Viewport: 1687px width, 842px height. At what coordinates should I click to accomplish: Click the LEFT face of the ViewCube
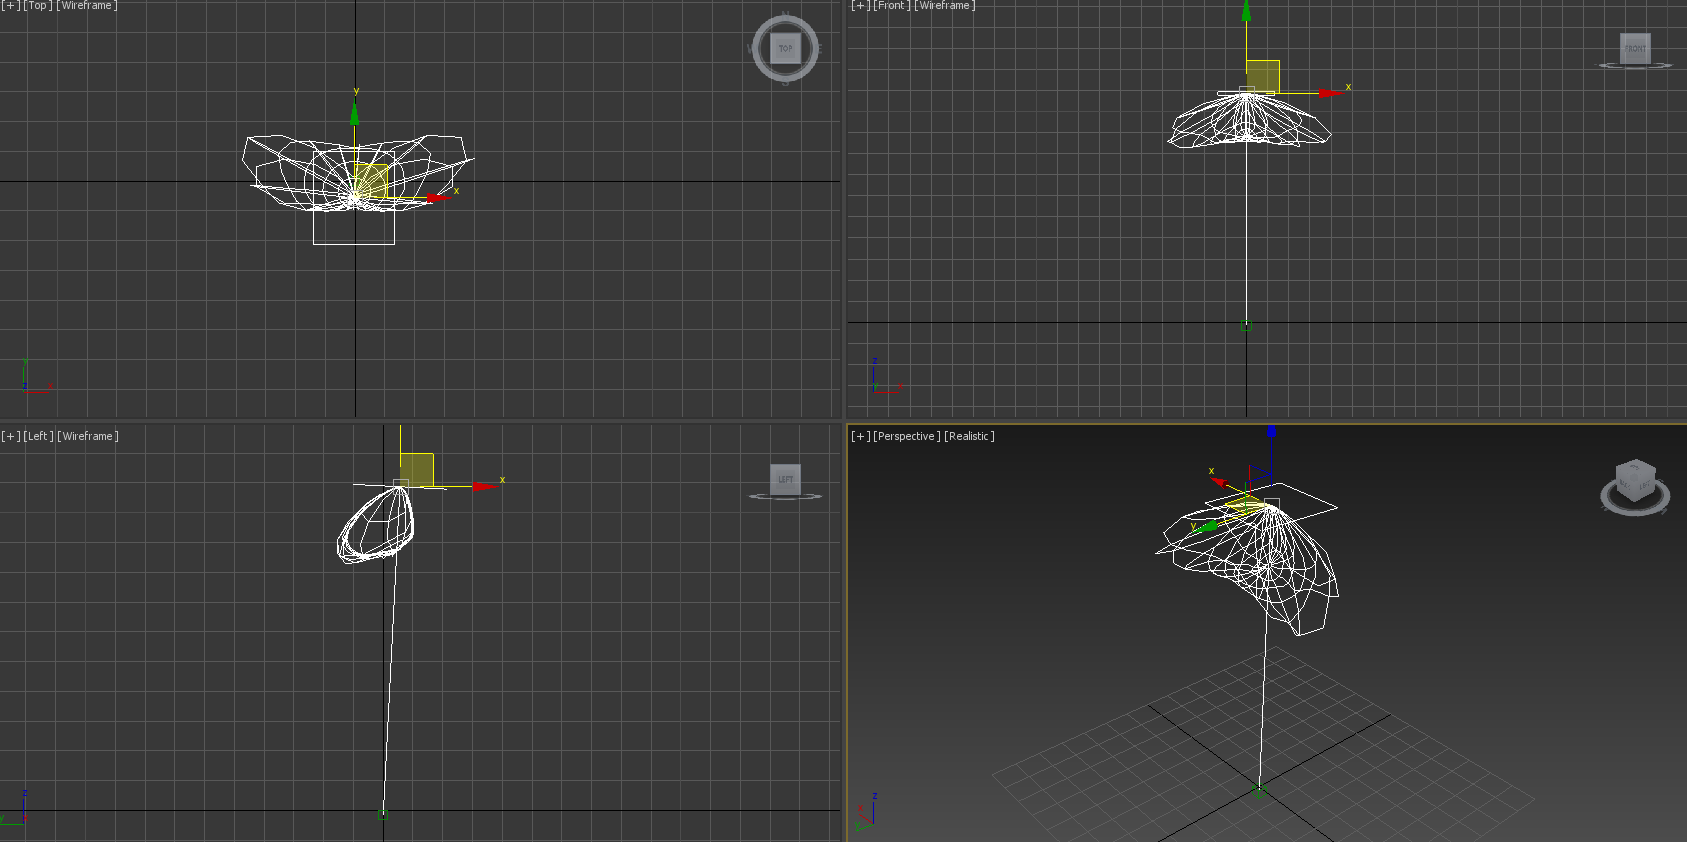(x=786, y=479)
